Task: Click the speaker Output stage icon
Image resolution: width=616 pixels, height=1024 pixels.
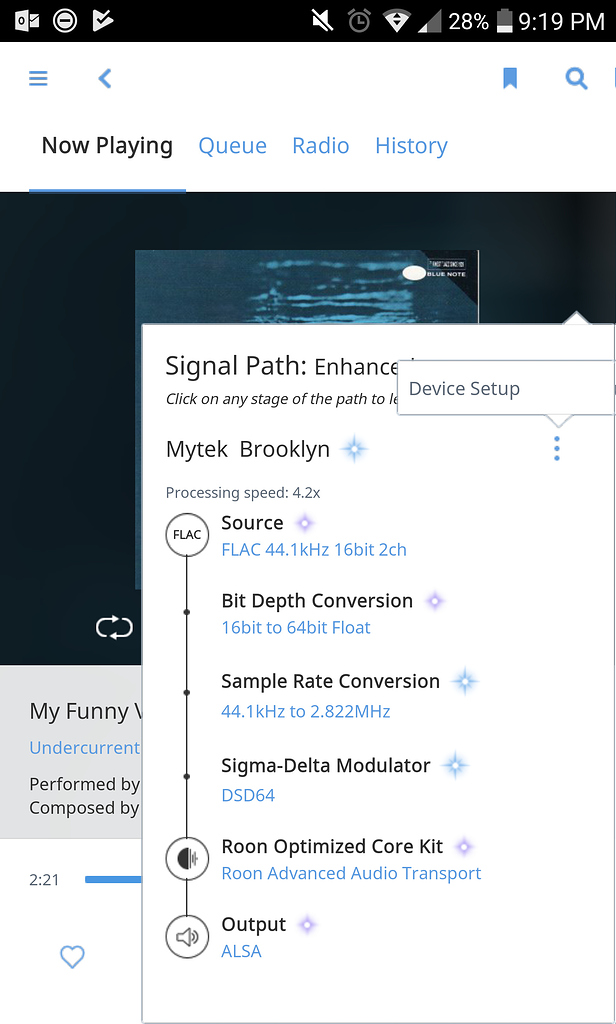Action: click(187, 936)
